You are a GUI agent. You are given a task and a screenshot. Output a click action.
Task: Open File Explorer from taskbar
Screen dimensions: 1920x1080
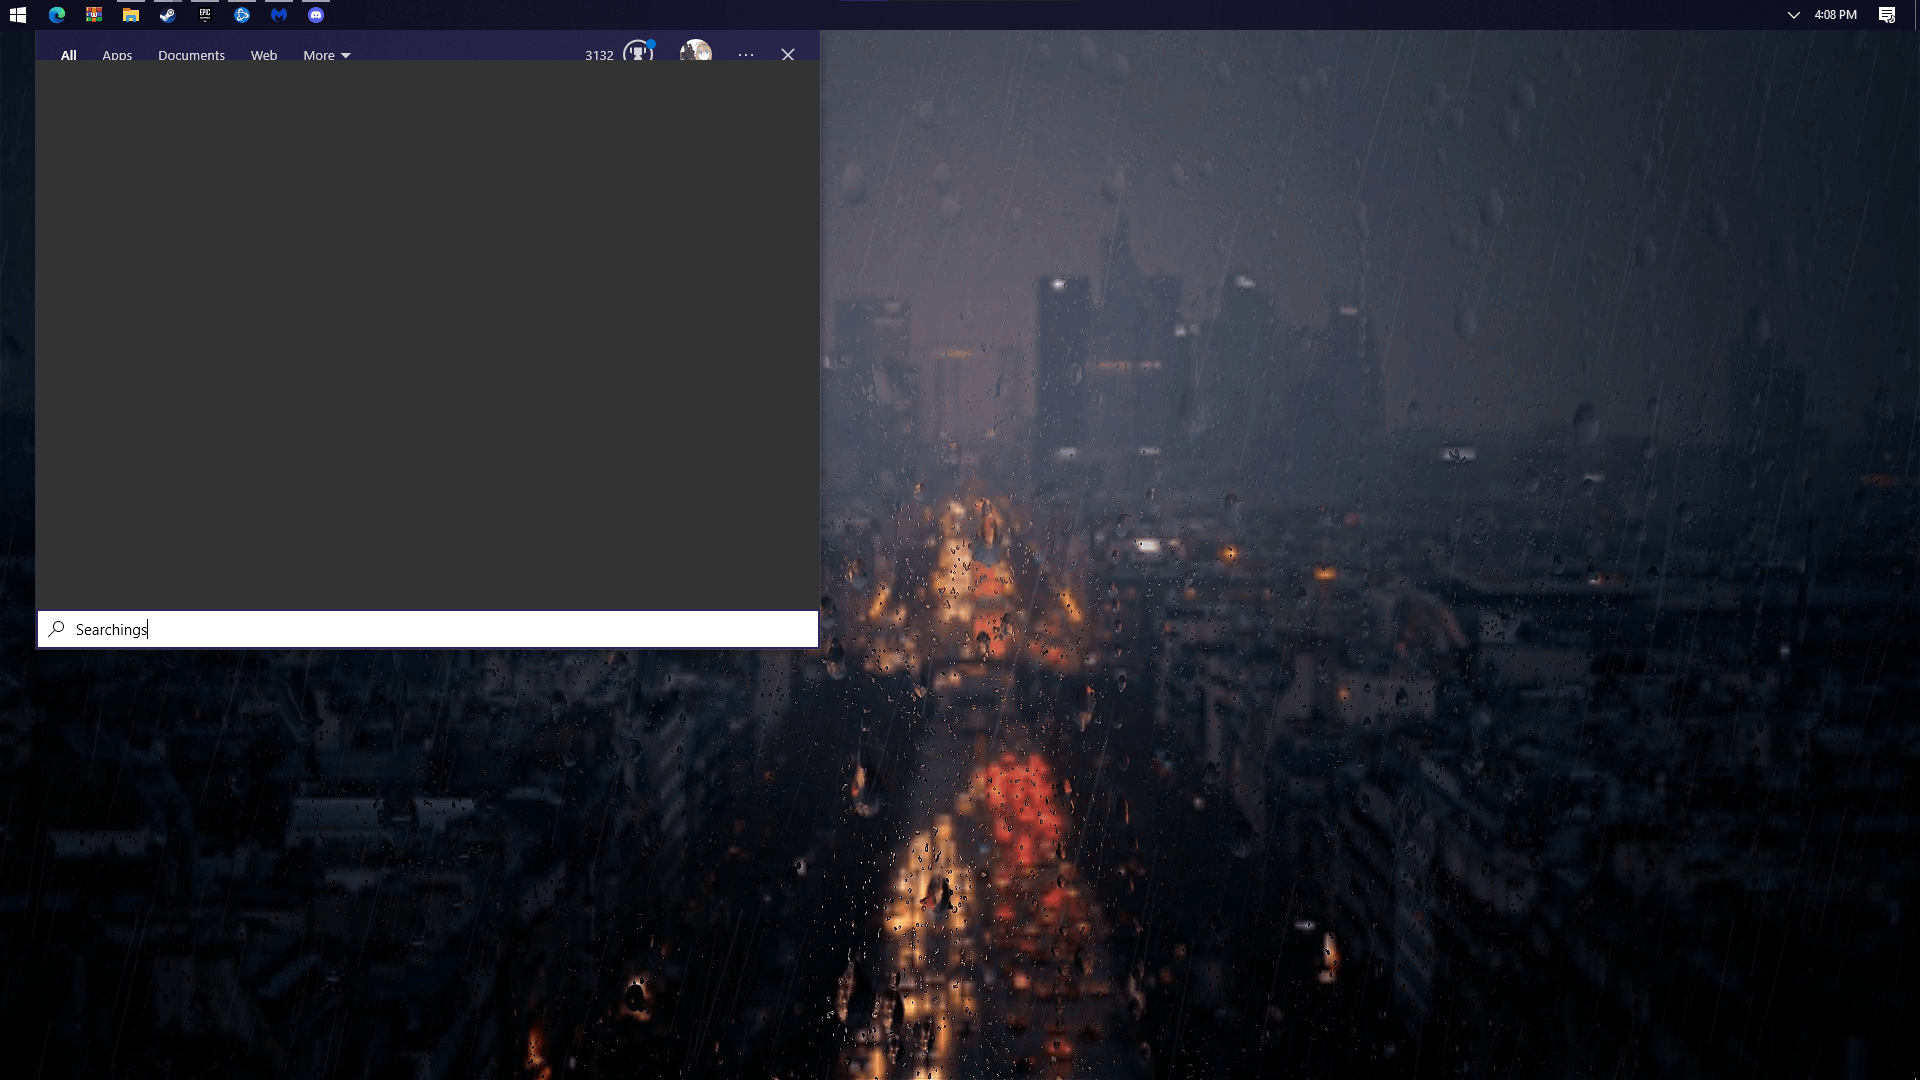click(x=131, y=15)
